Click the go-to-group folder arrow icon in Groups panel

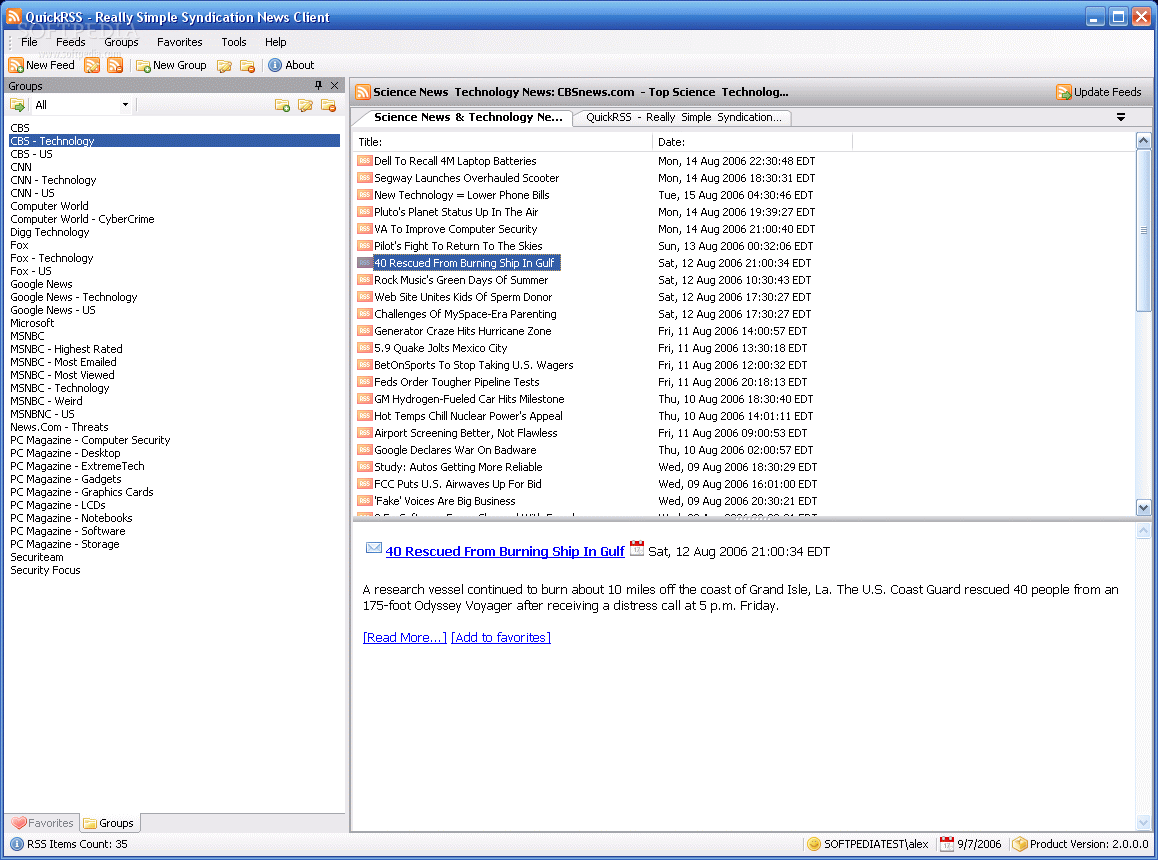pyautogui.click(x=17, y=105)
